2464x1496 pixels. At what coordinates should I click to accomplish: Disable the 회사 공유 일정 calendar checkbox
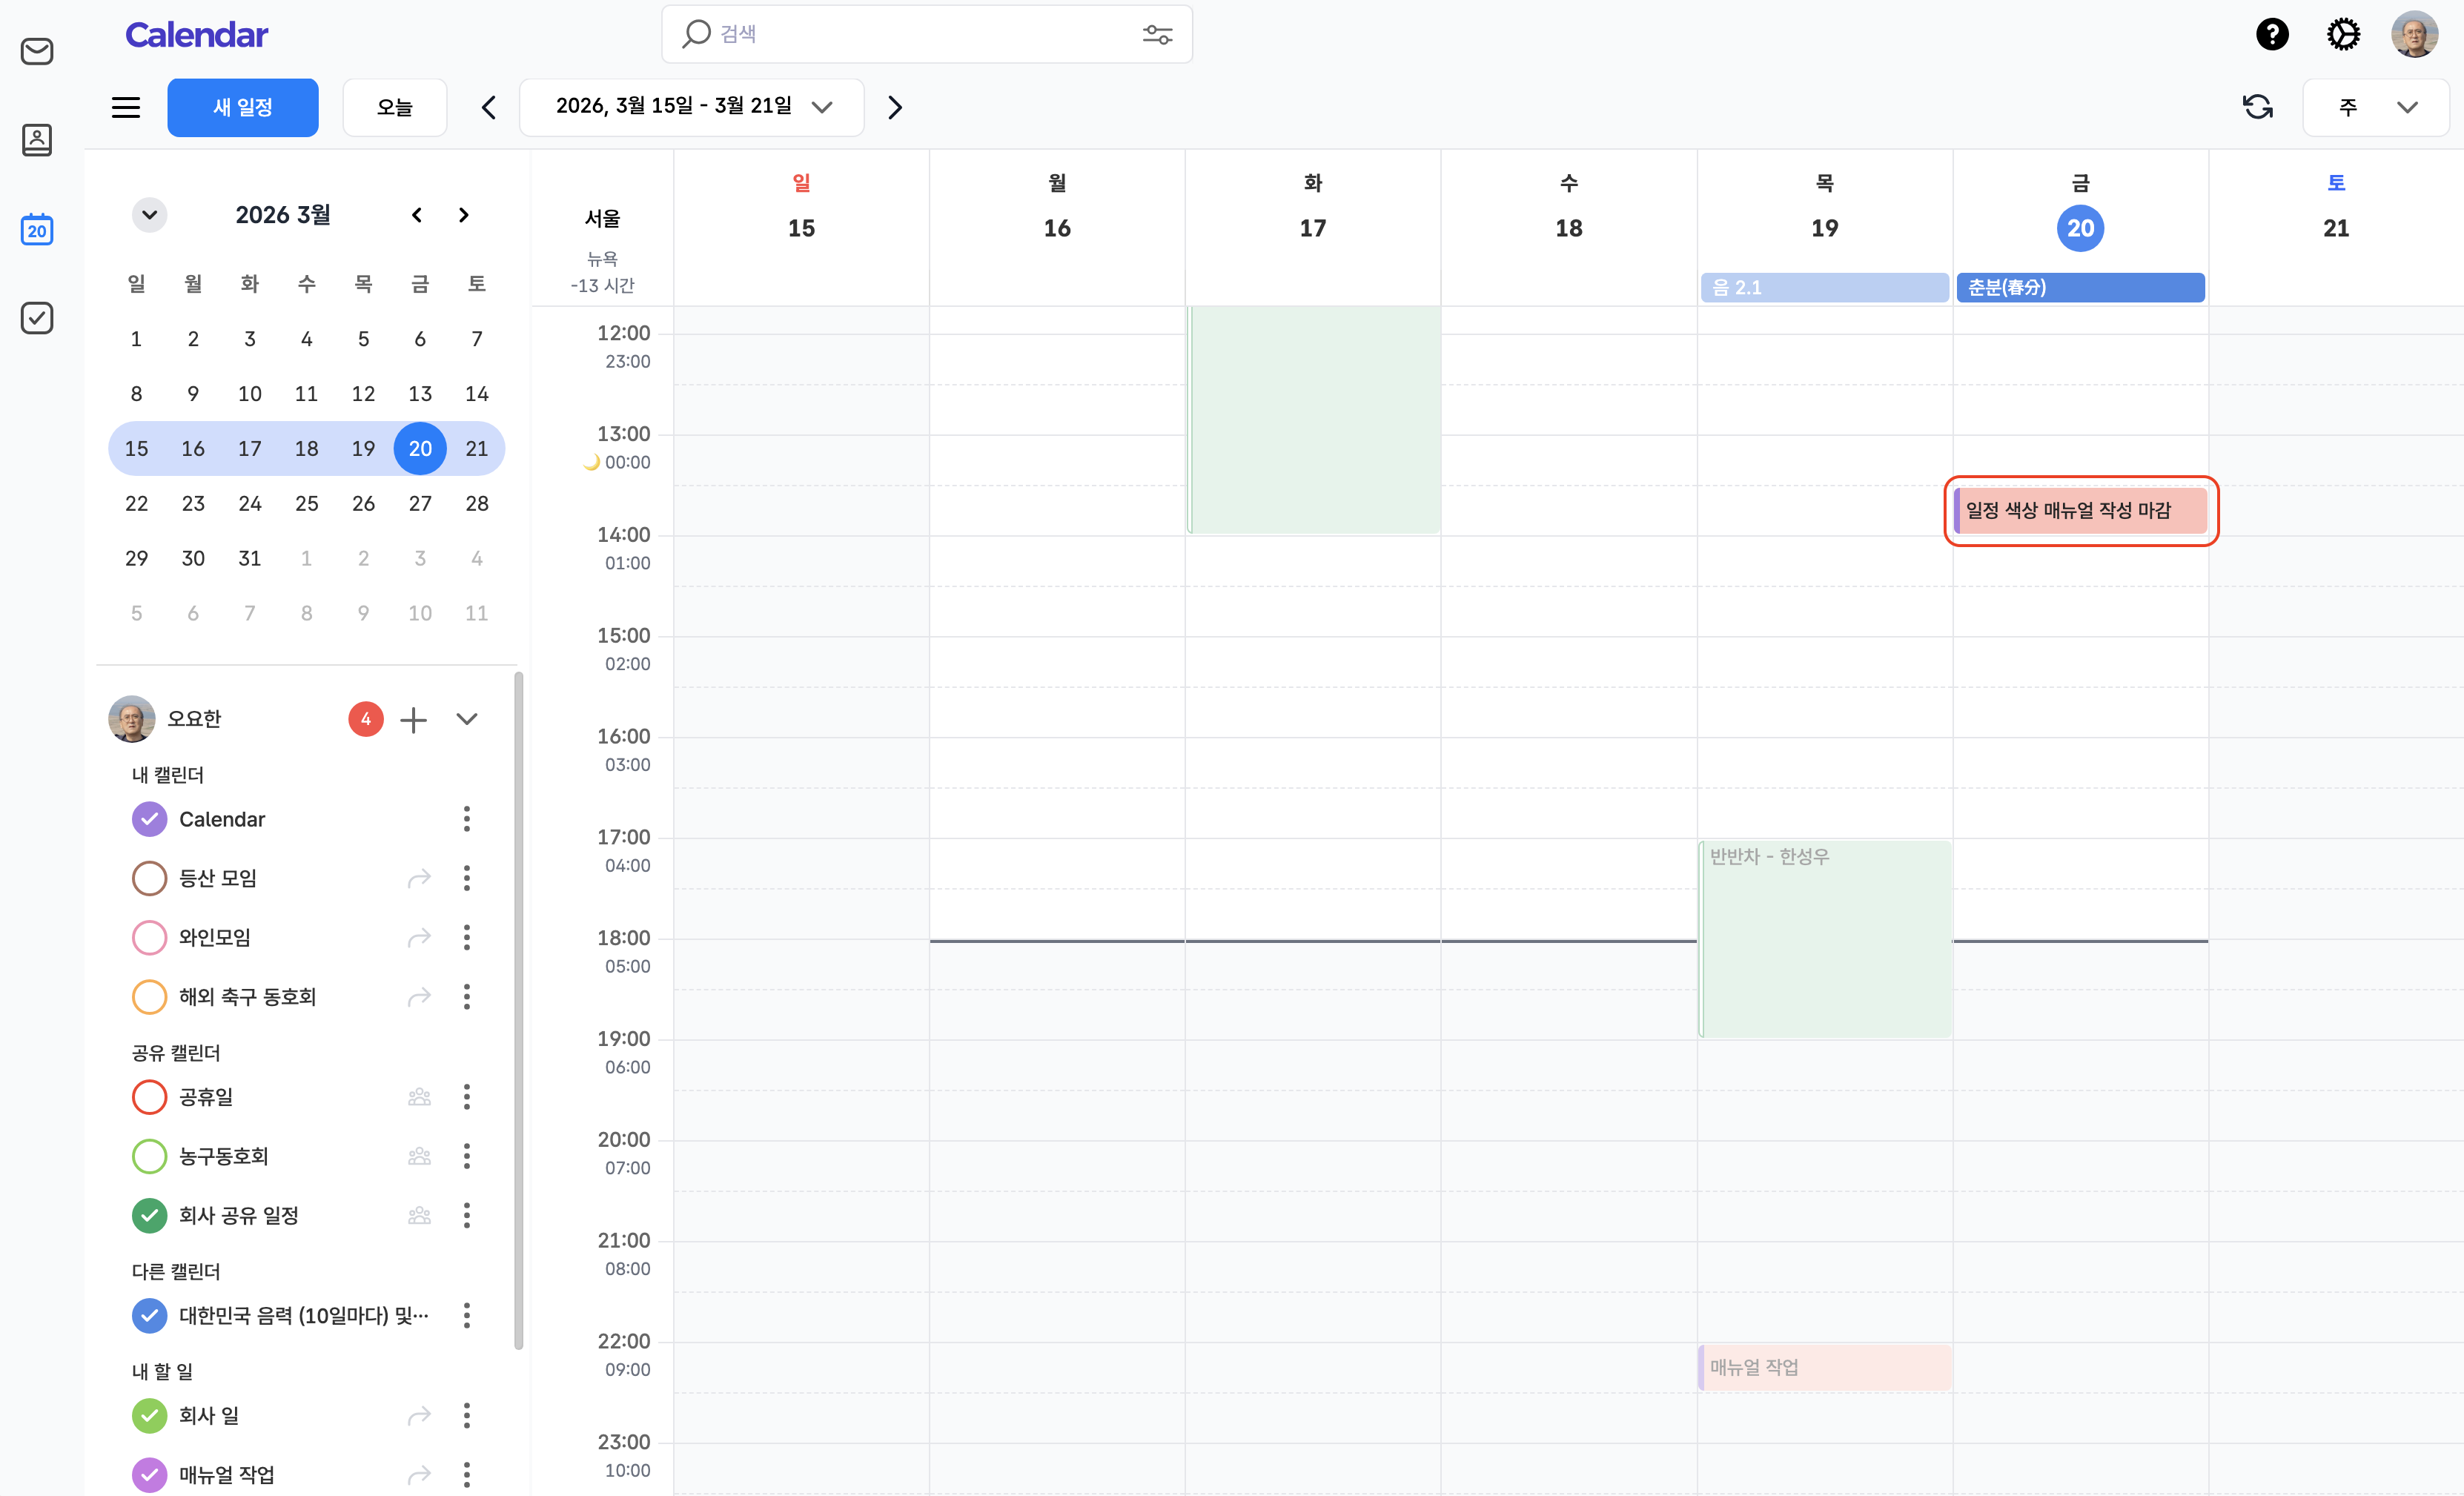(x=149, y=1215)
